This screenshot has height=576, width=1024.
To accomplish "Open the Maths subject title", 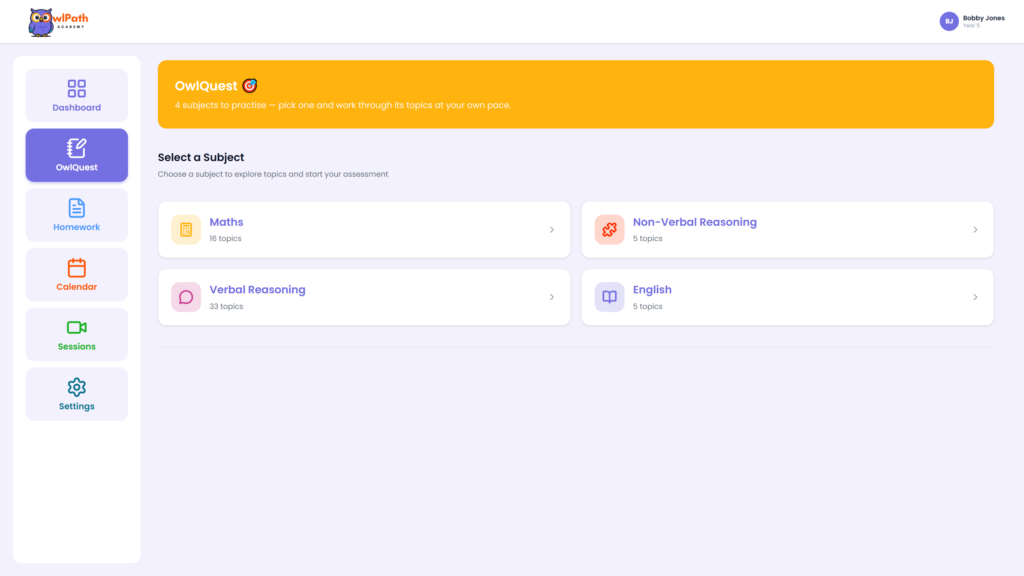I will [226, 222].
